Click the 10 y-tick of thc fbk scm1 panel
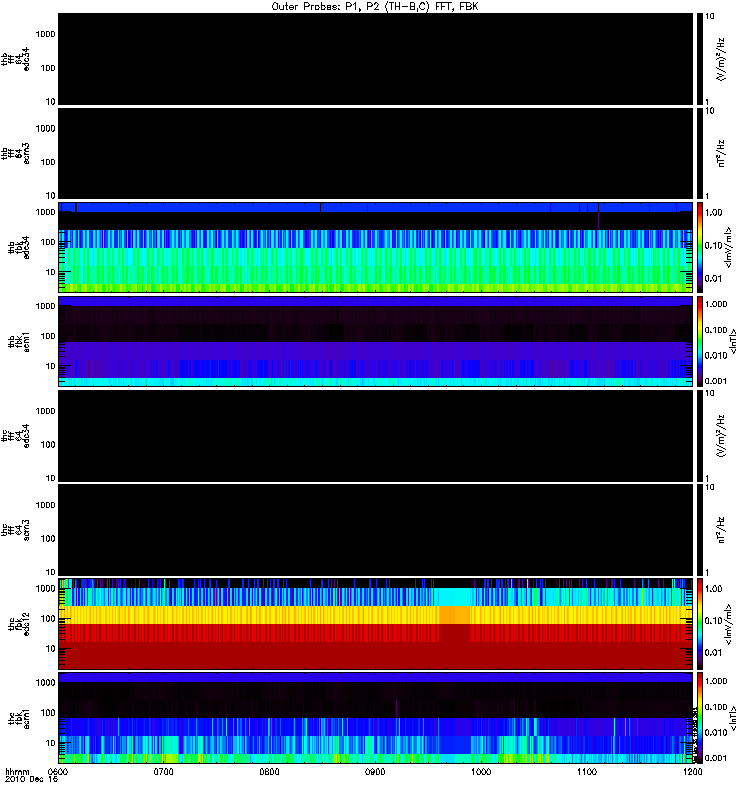 click(x=51, y=743)
